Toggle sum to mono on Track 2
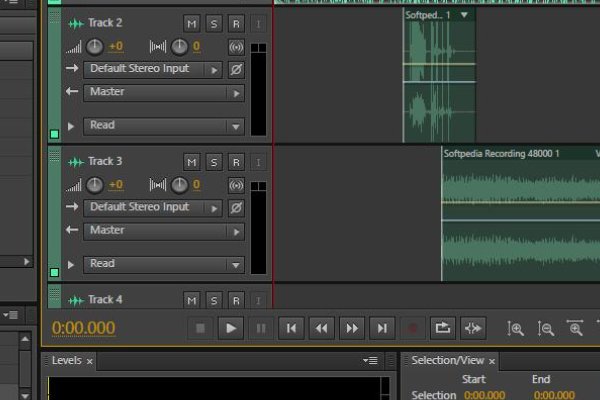The height and width of the screenshot is (400, 600). pos(236,46)
